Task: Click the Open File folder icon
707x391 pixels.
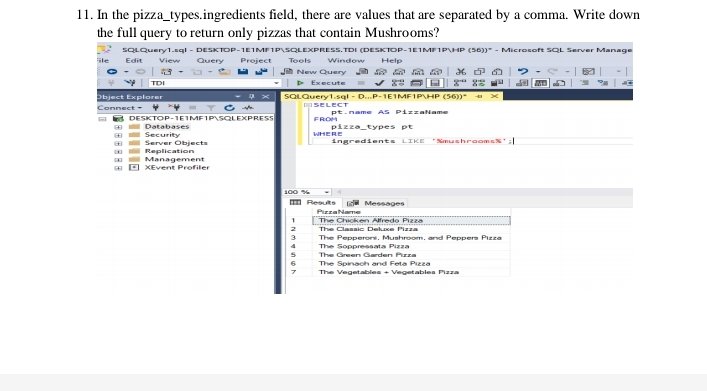Action: [224, 71]
